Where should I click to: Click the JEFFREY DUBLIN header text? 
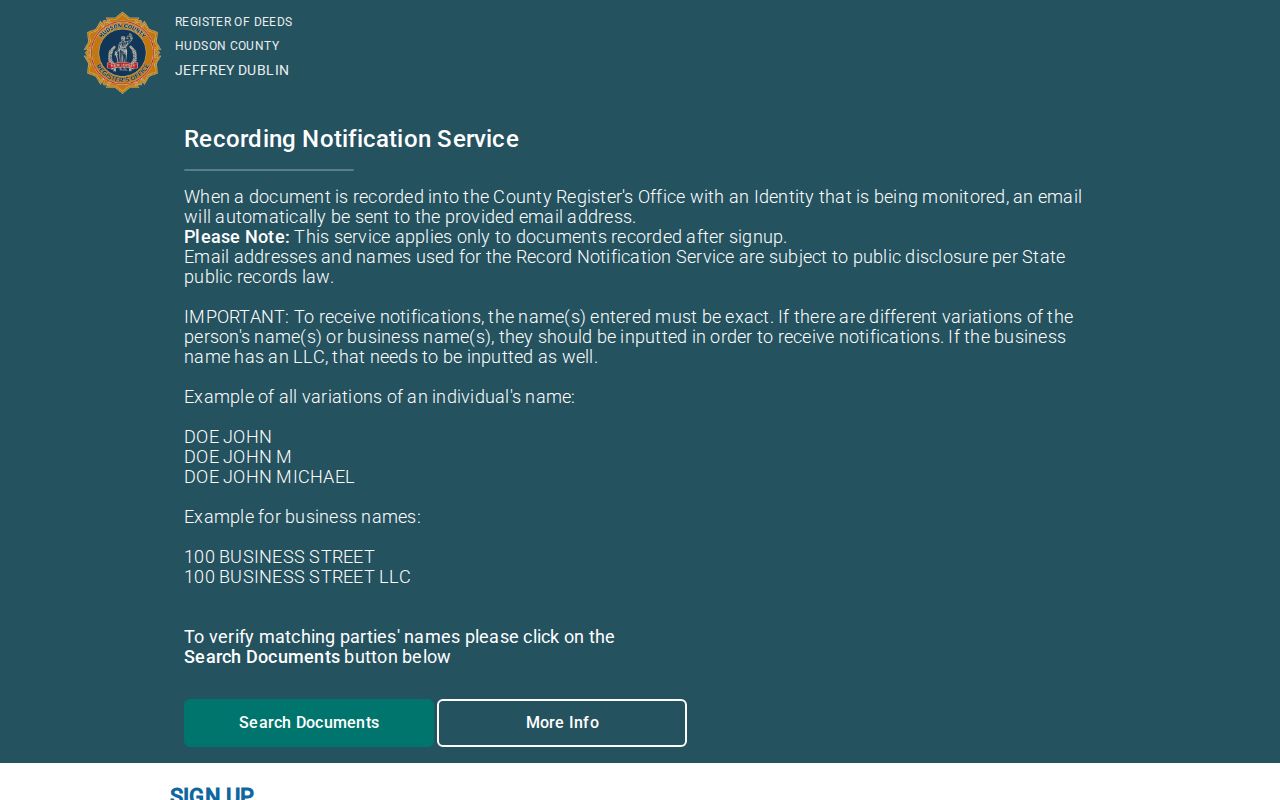coord(232,70)
